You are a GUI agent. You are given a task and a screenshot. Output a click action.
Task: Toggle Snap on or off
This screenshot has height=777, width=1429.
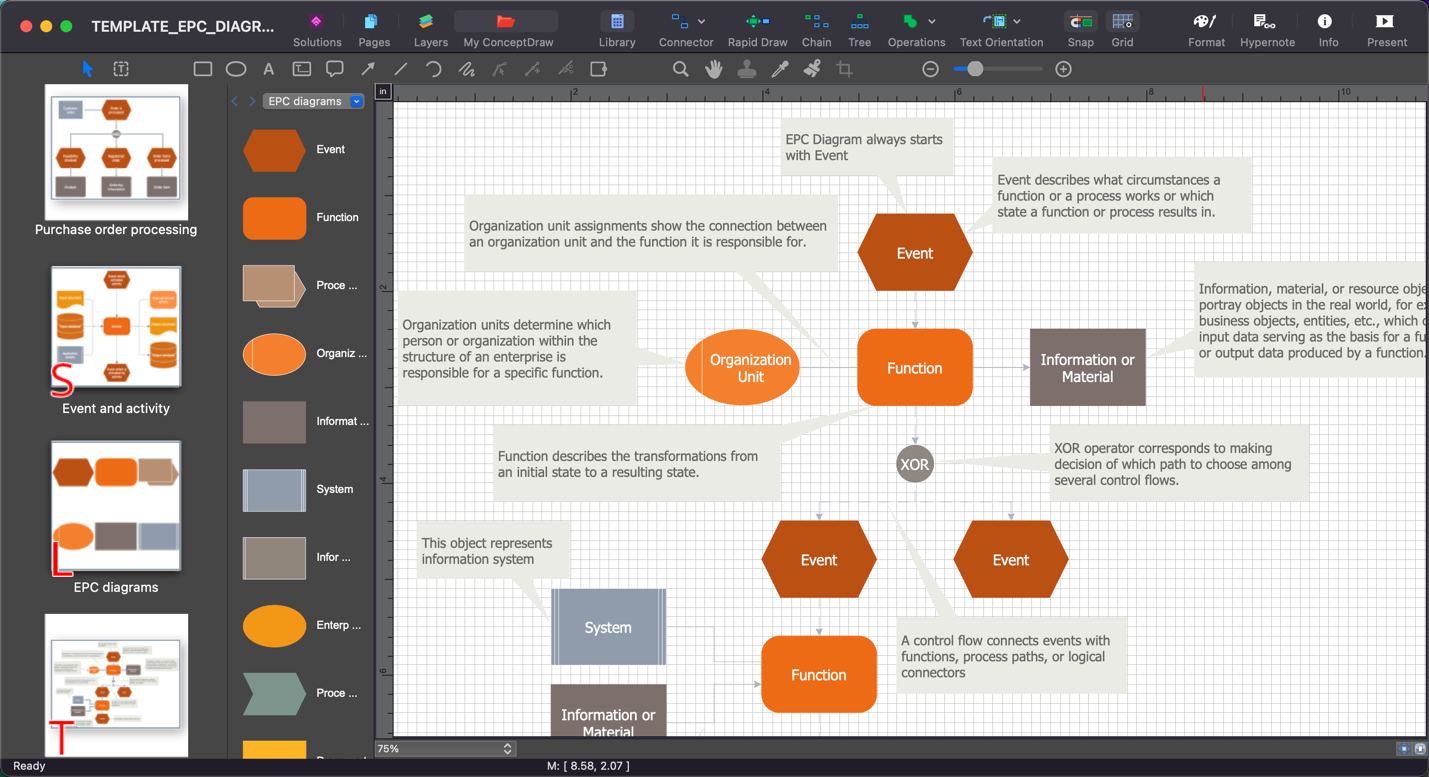click(x=1080, y=29)
